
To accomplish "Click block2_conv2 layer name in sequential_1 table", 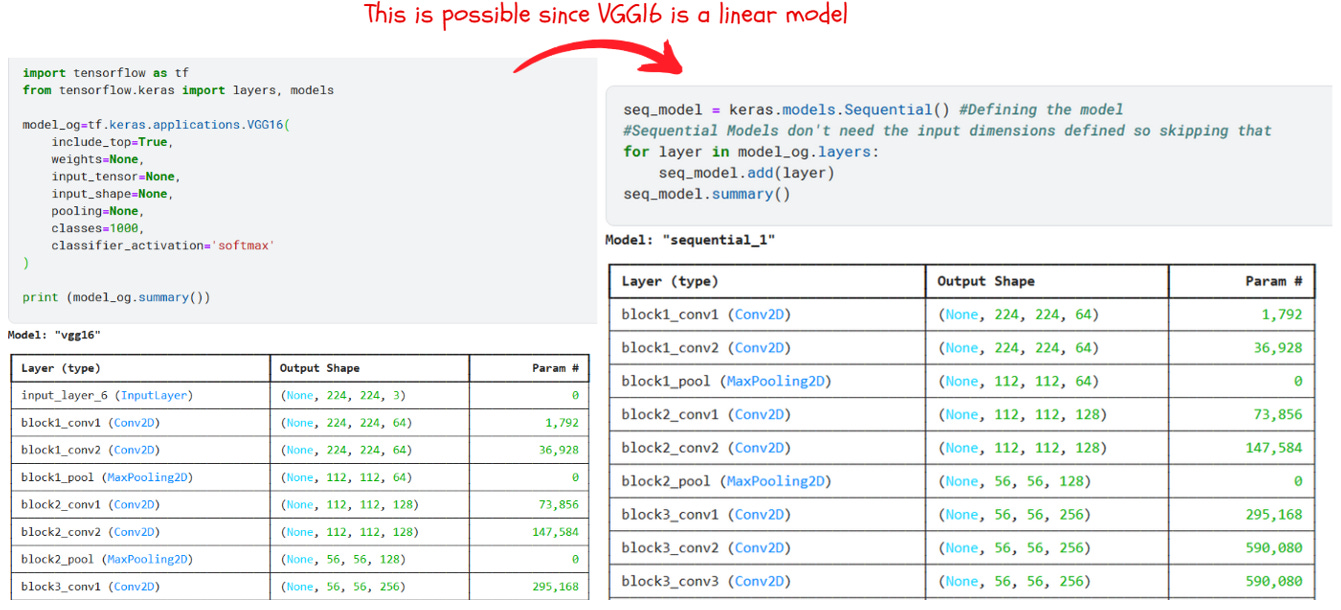I will pyautogui.click(x=706, y=448).
